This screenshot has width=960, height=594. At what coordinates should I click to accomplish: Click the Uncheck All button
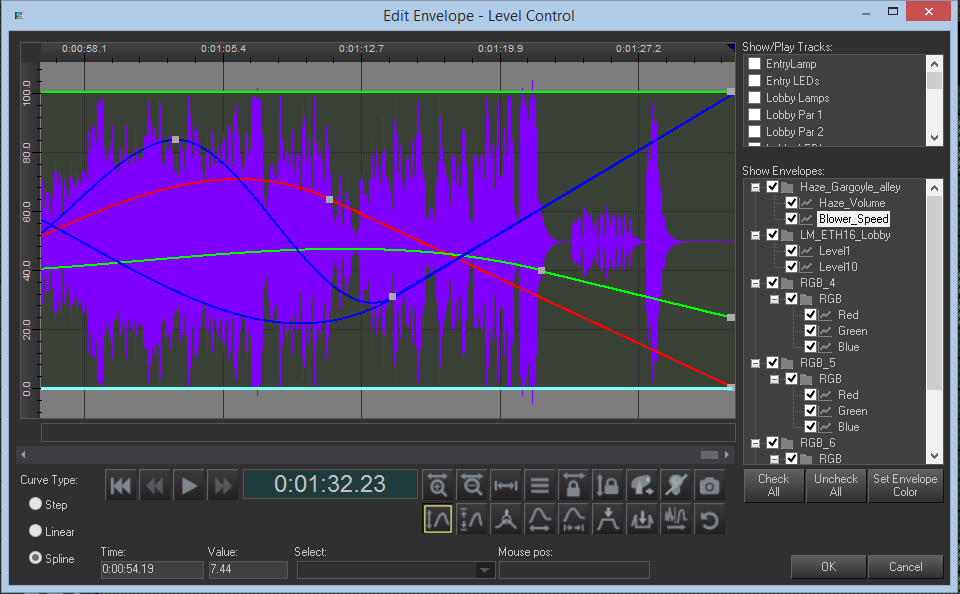[x=835, y=485]
